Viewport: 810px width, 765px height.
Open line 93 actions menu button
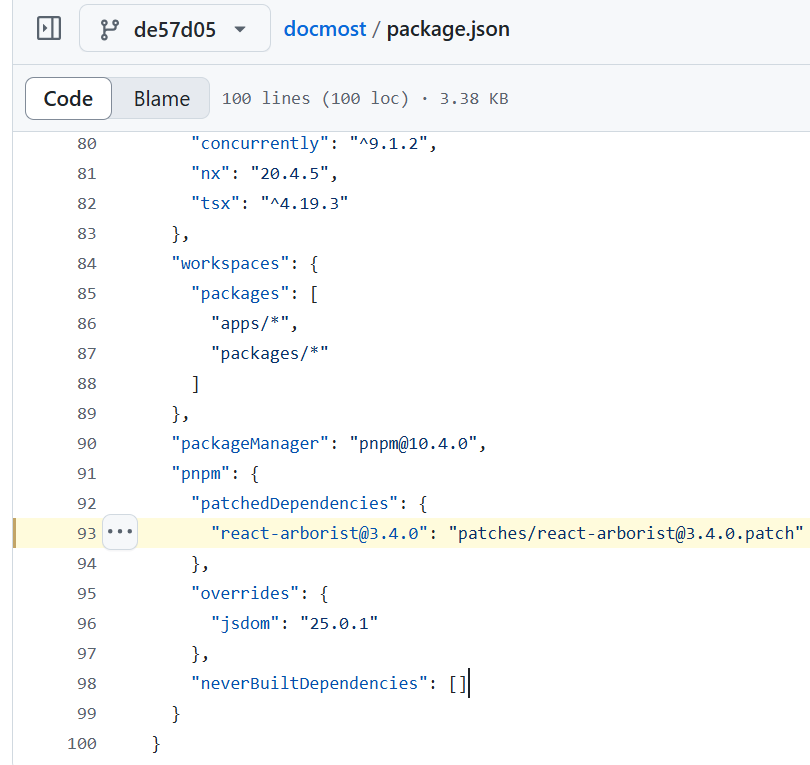point(120,532)
